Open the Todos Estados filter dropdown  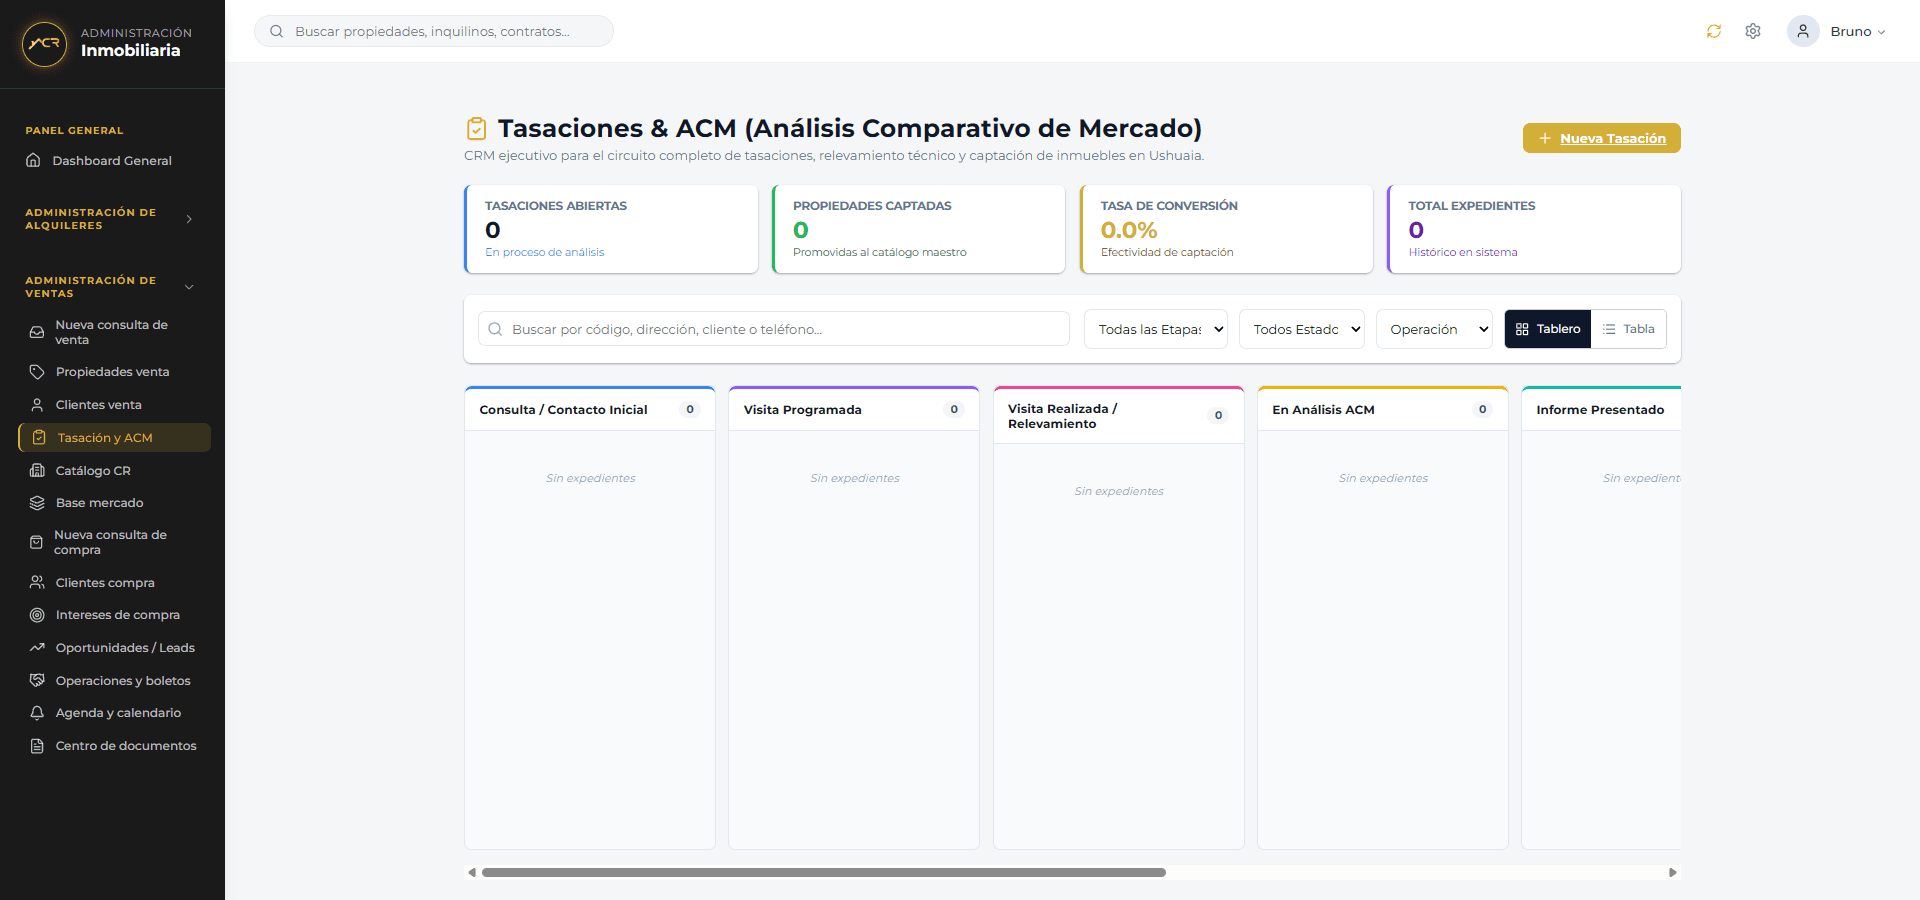(x=1302, y=329)
